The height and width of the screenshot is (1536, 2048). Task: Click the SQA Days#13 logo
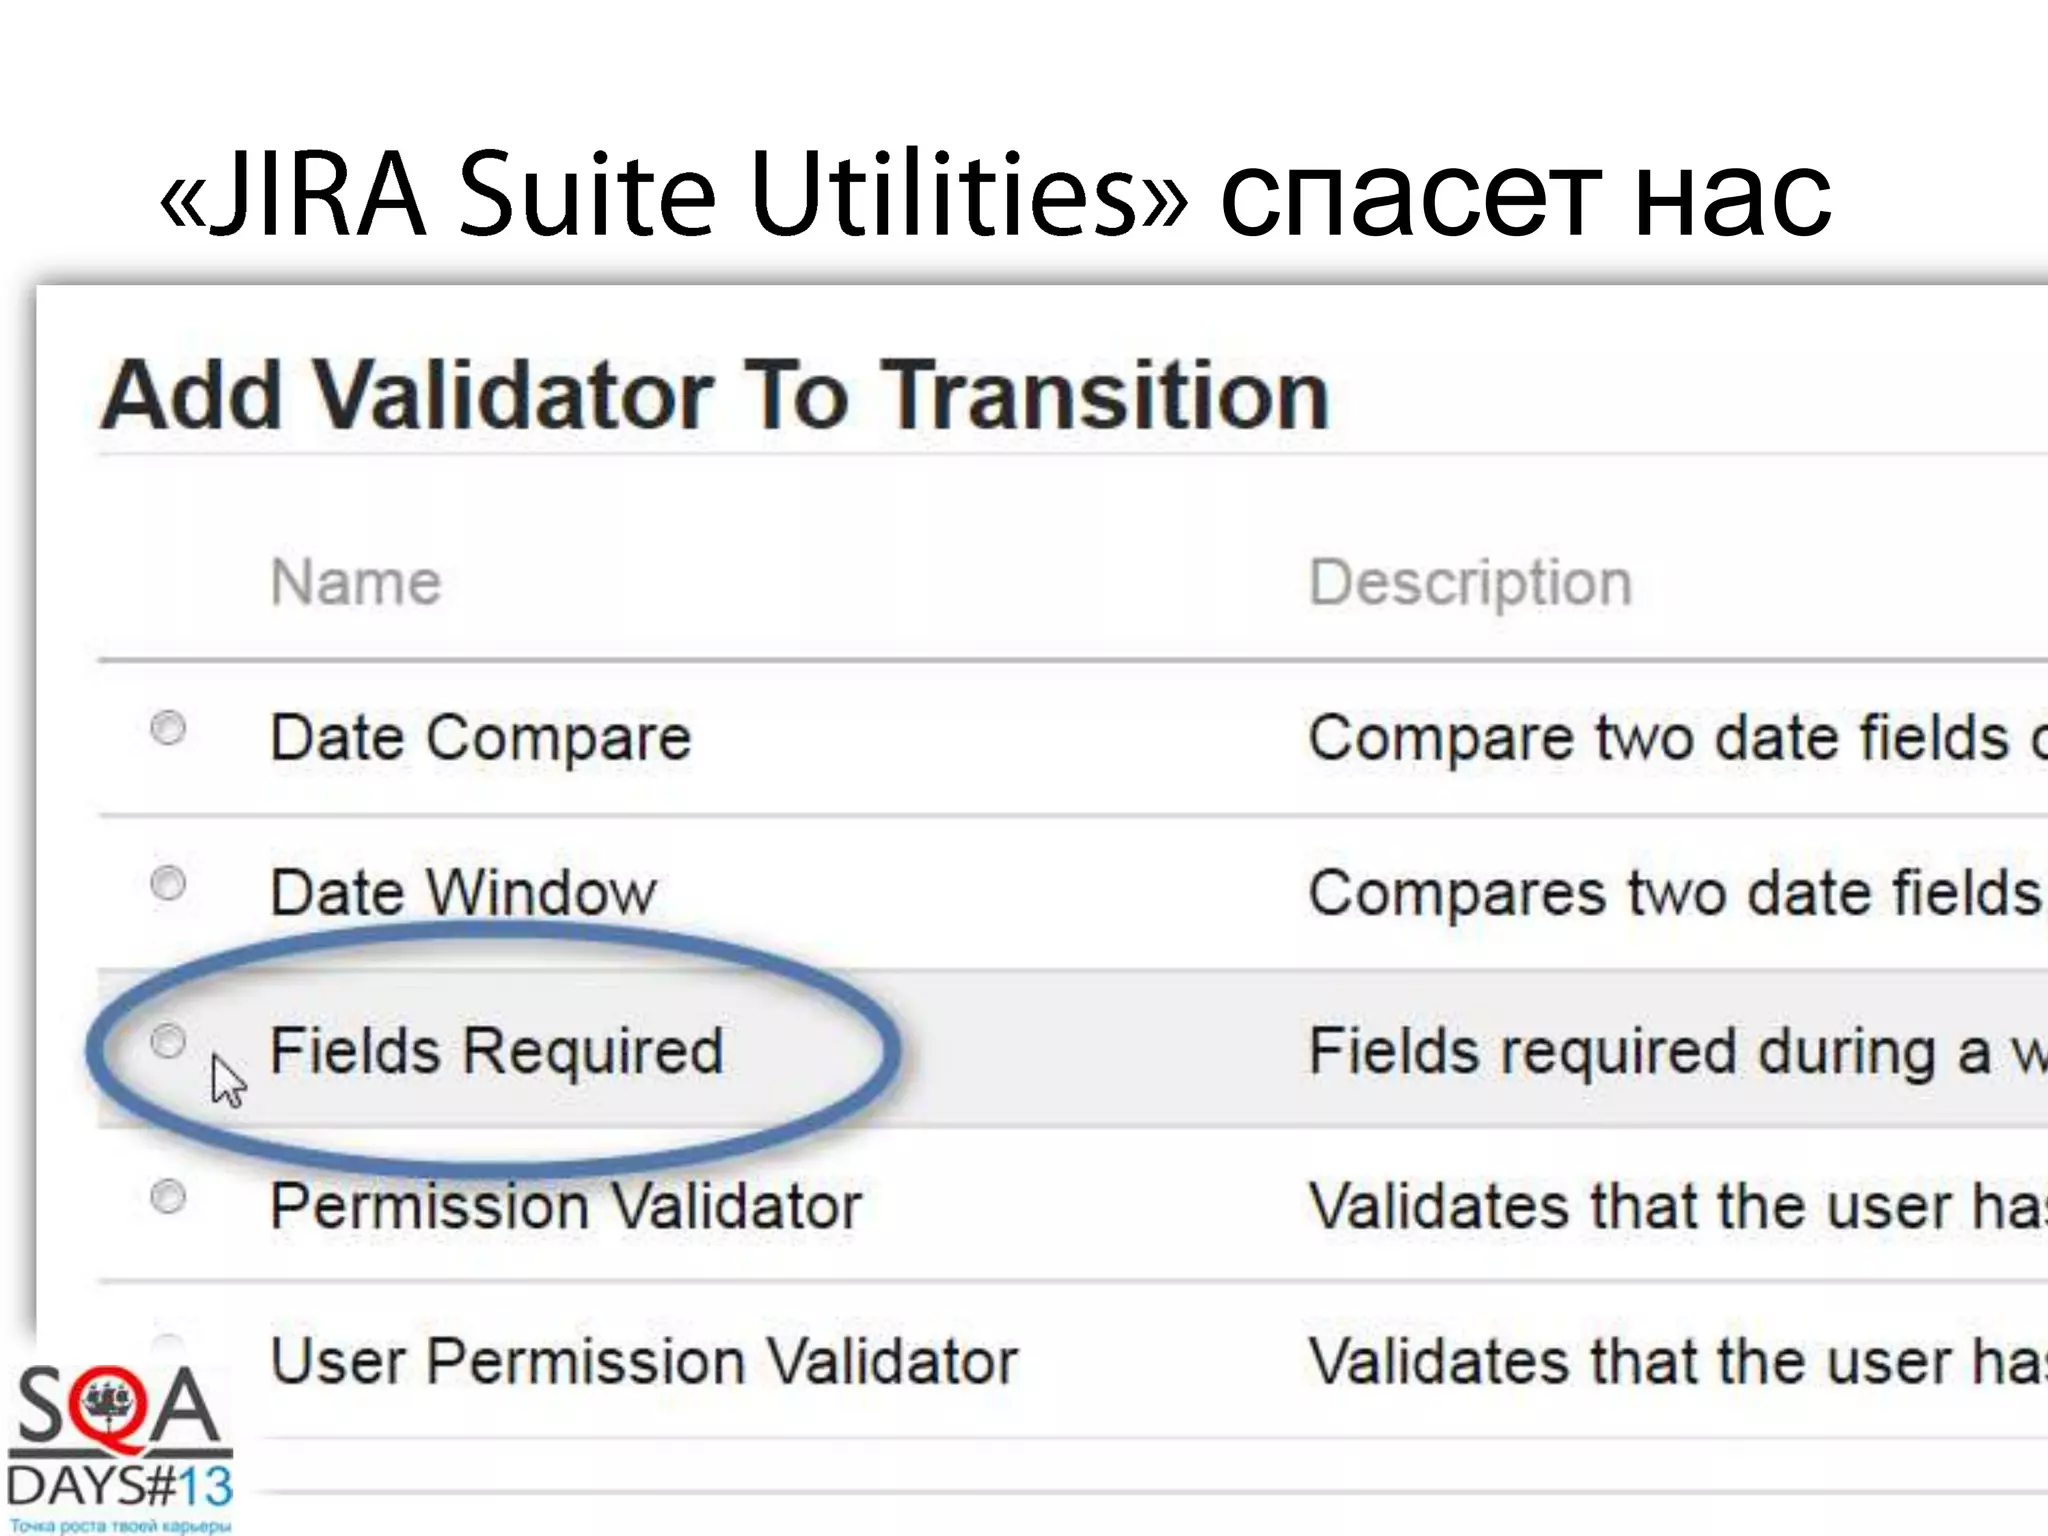[x=118, y=1446]
